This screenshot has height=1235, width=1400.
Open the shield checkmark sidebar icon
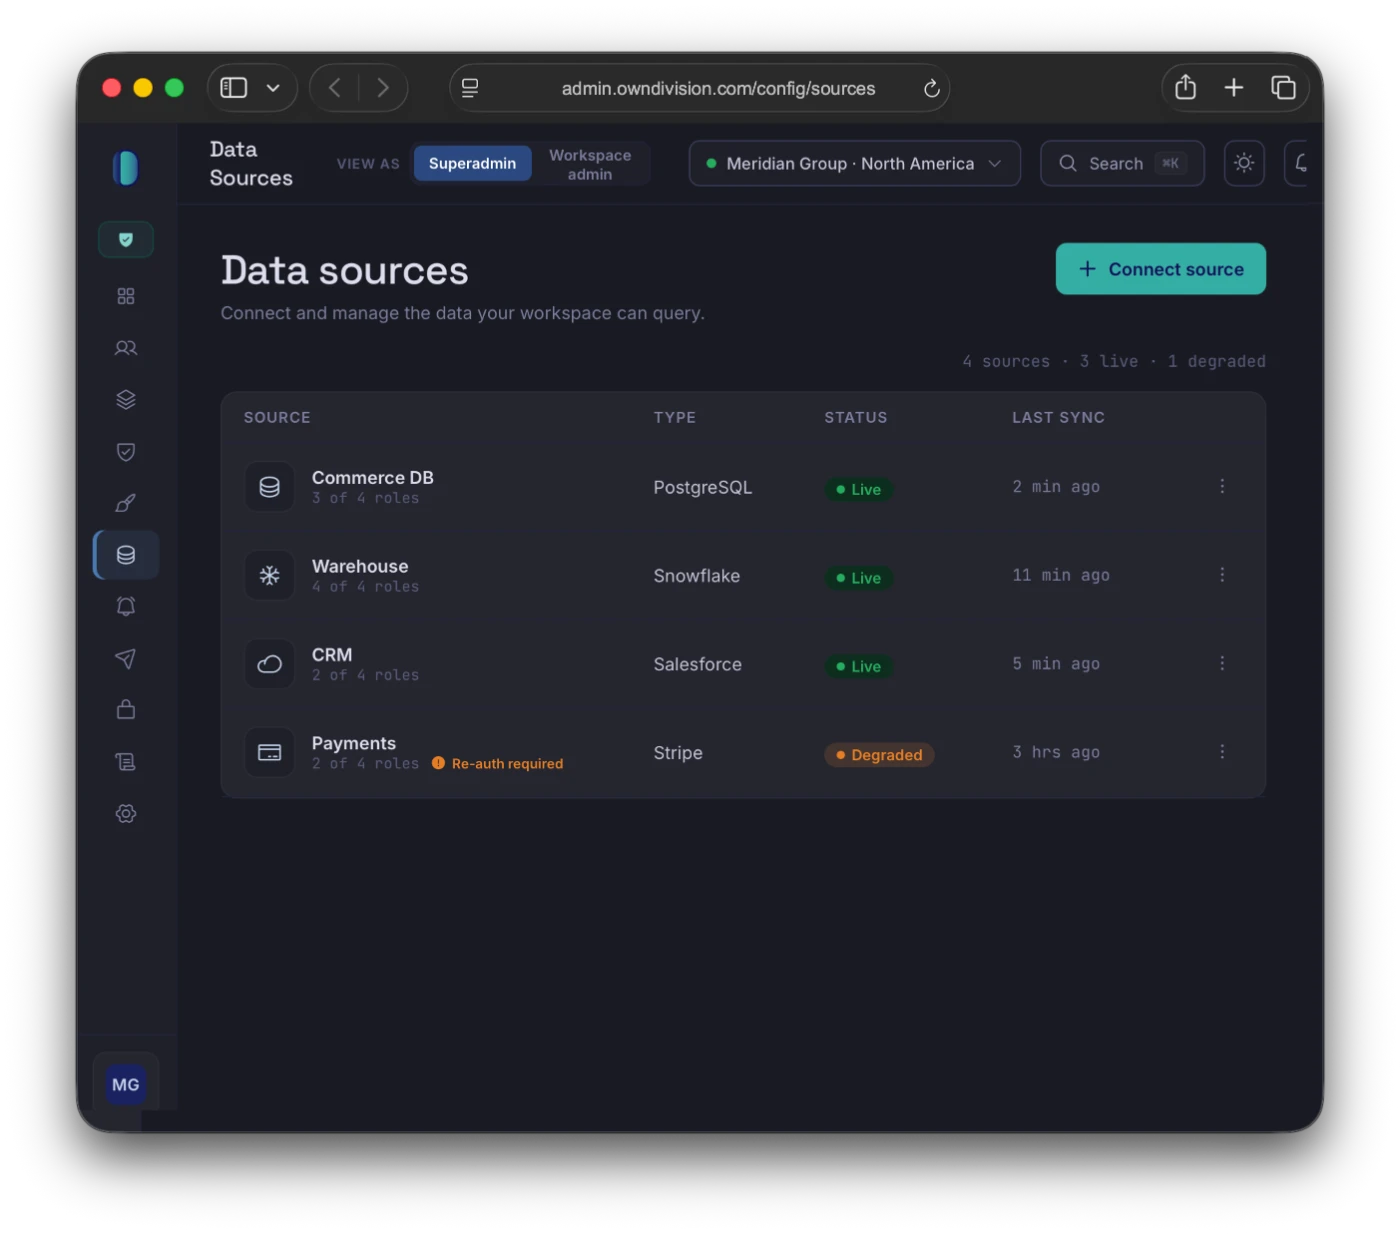coord(126,452)
